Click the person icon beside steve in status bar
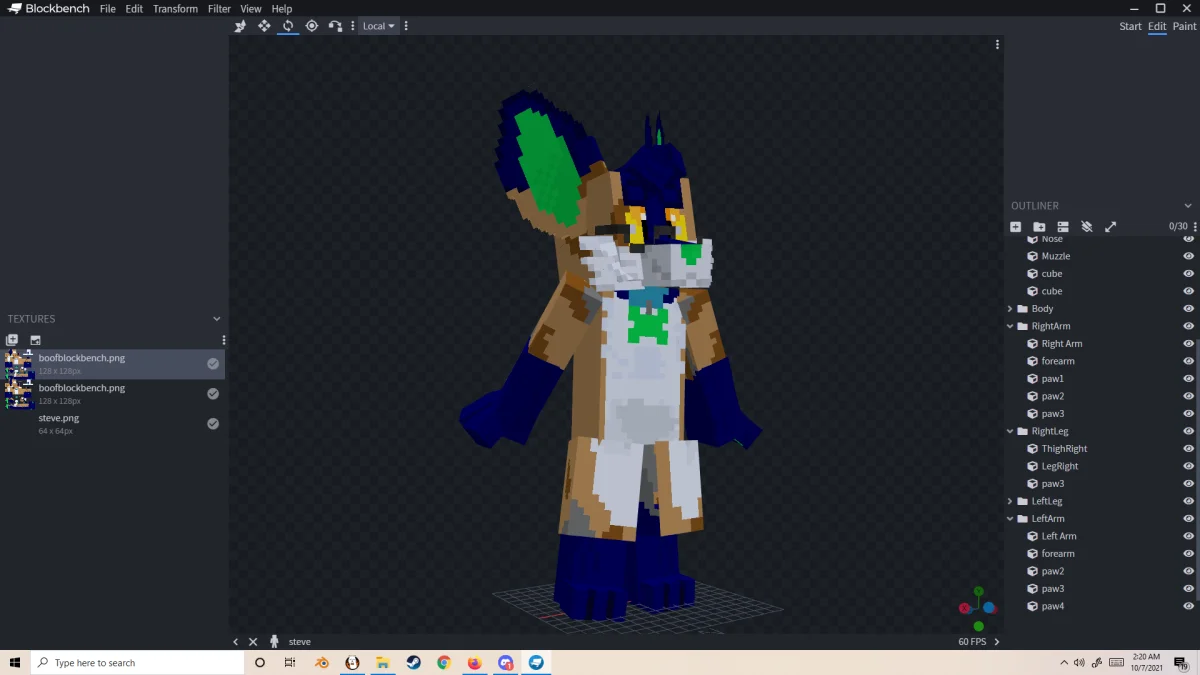Viewport: 1200px width, 675px height. click(274, 641)
